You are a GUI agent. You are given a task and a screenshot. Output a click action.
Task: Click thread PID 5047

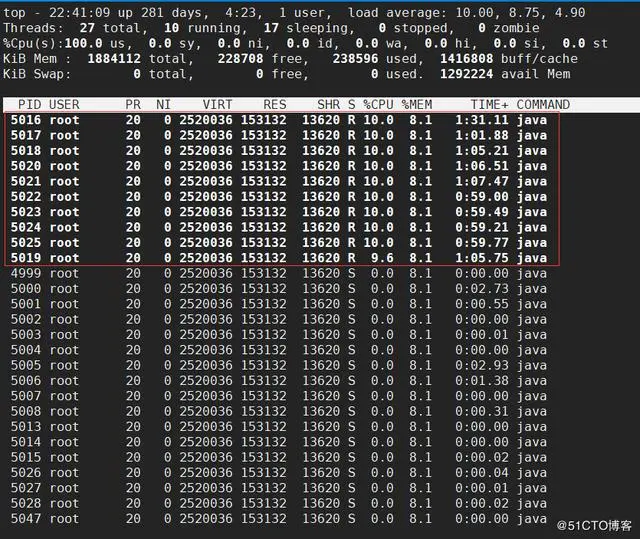pos(26,519)
